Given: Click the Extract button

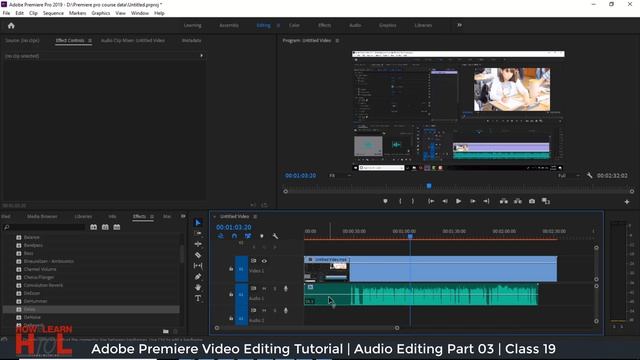Looking at the screenshot, I should point(518,201).
